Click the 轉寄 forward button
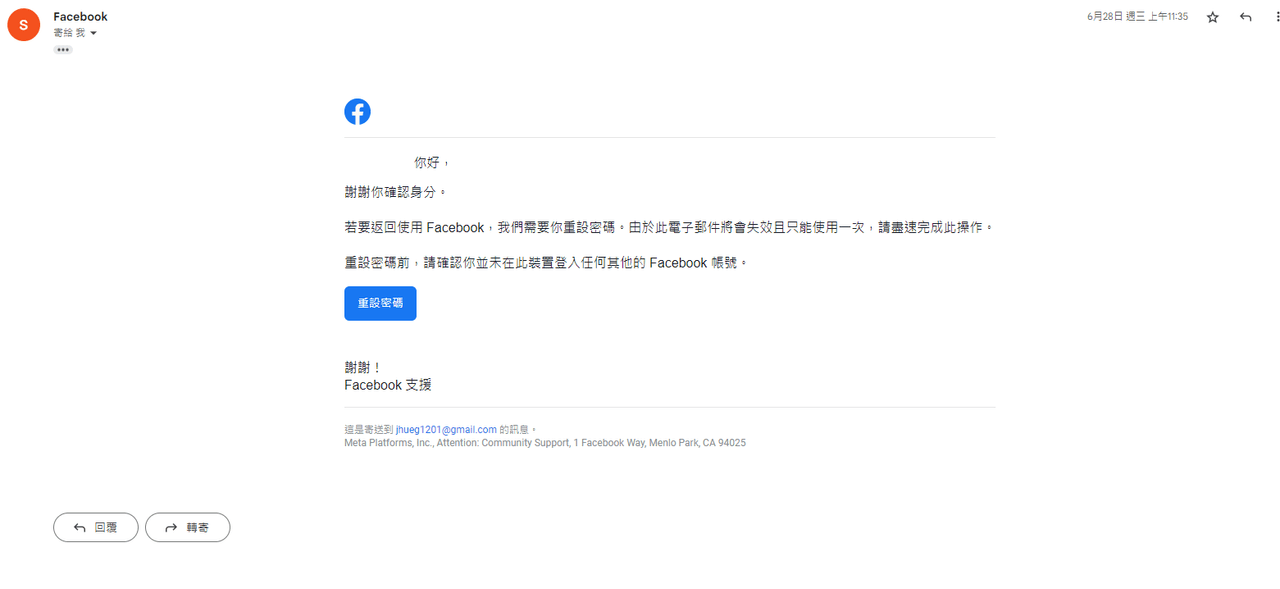1280x589 pixels. click(187, 527)
